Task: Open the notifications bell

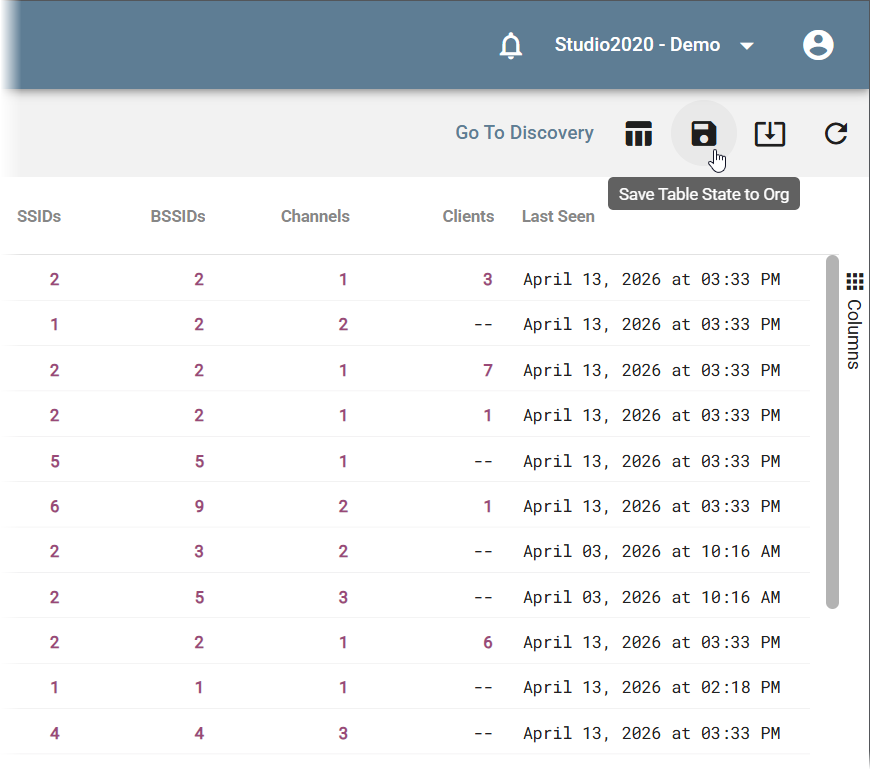Action: (x=510, y=45)
